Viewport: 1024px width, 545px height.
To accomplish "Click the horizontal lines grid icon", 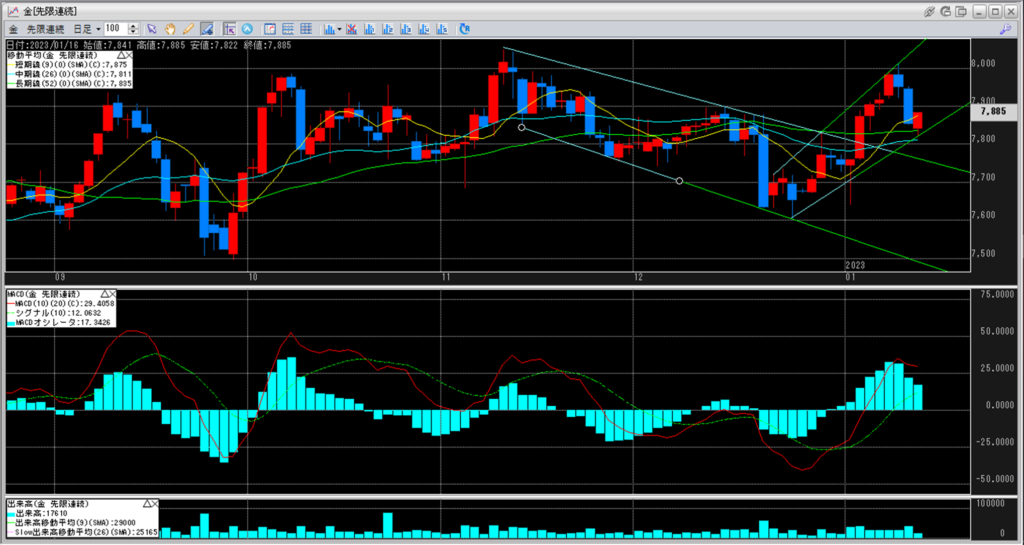I will (x=288, y=29).
